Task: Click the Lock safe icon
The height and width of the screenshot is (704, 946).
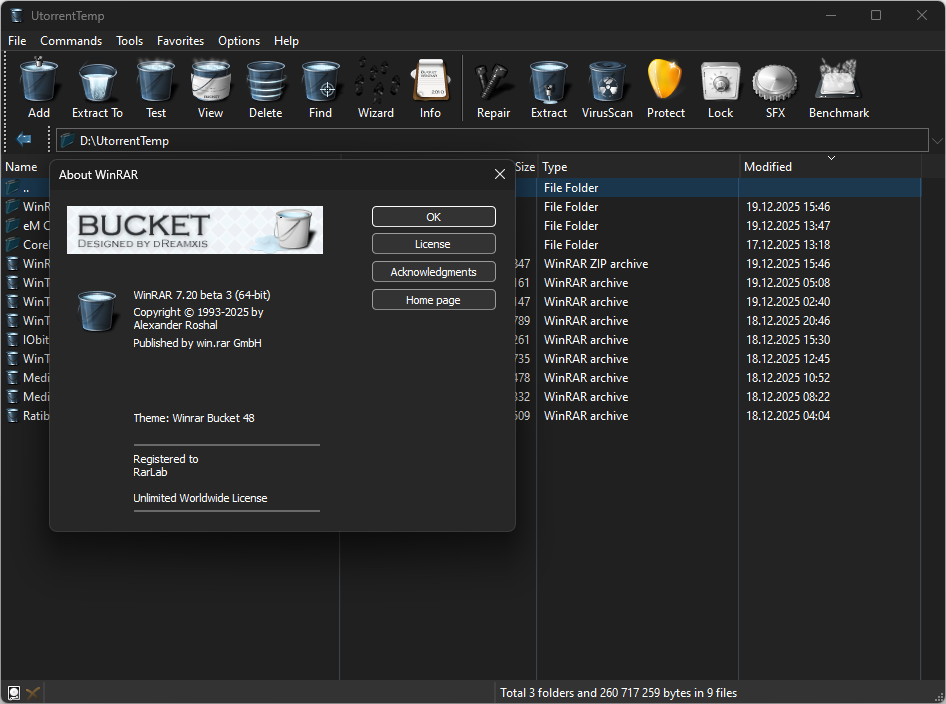Action: click(x=720, y=81)
